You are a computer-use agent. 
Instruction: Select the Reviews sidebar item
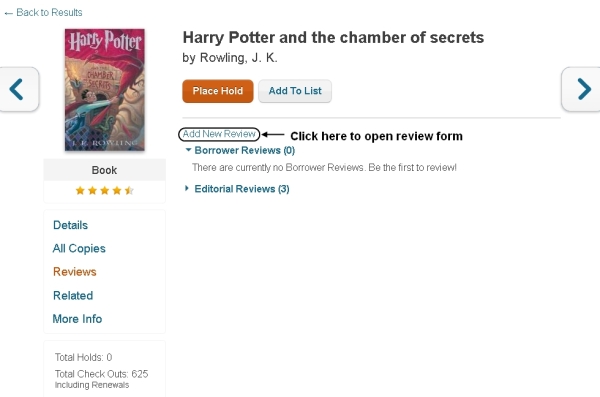pos(75,272)
